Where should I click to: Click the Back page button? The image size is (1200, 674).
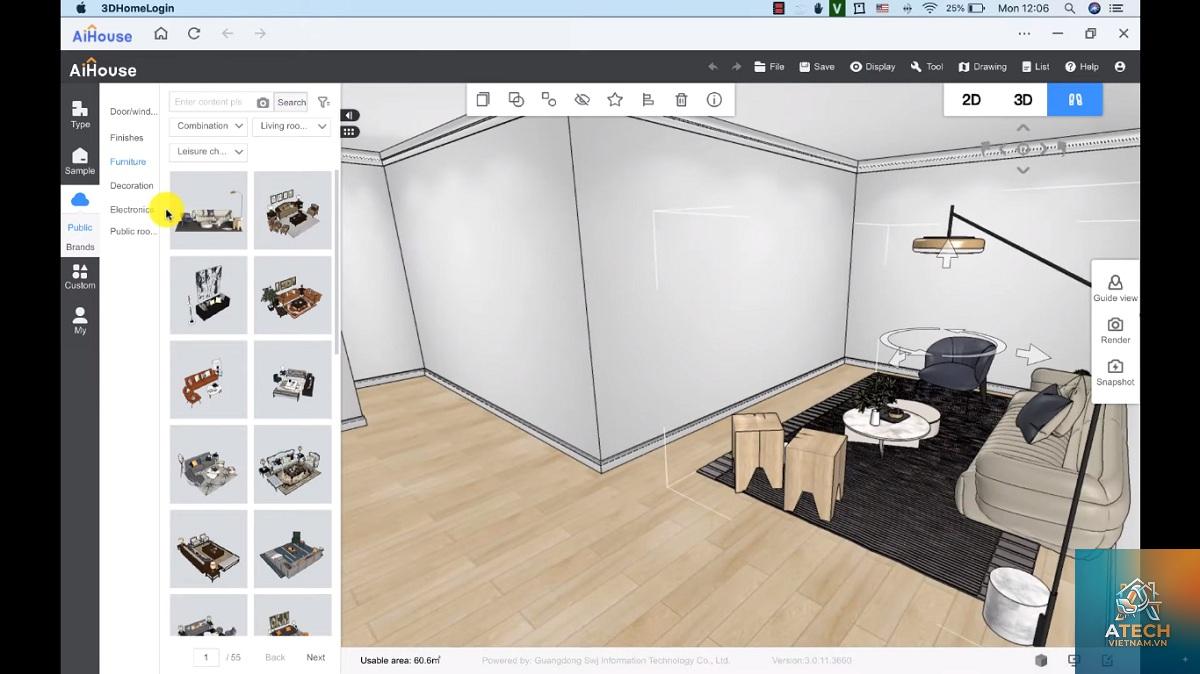click(x=275, y=657)
